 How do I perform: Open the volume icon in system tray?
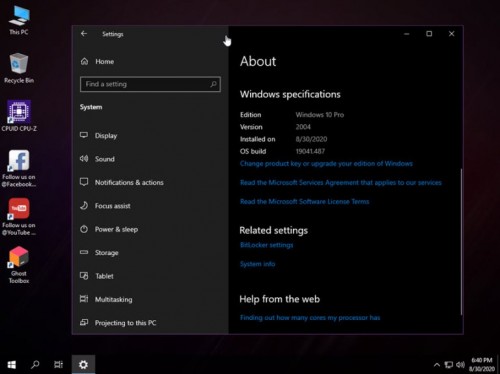point(460,365)
